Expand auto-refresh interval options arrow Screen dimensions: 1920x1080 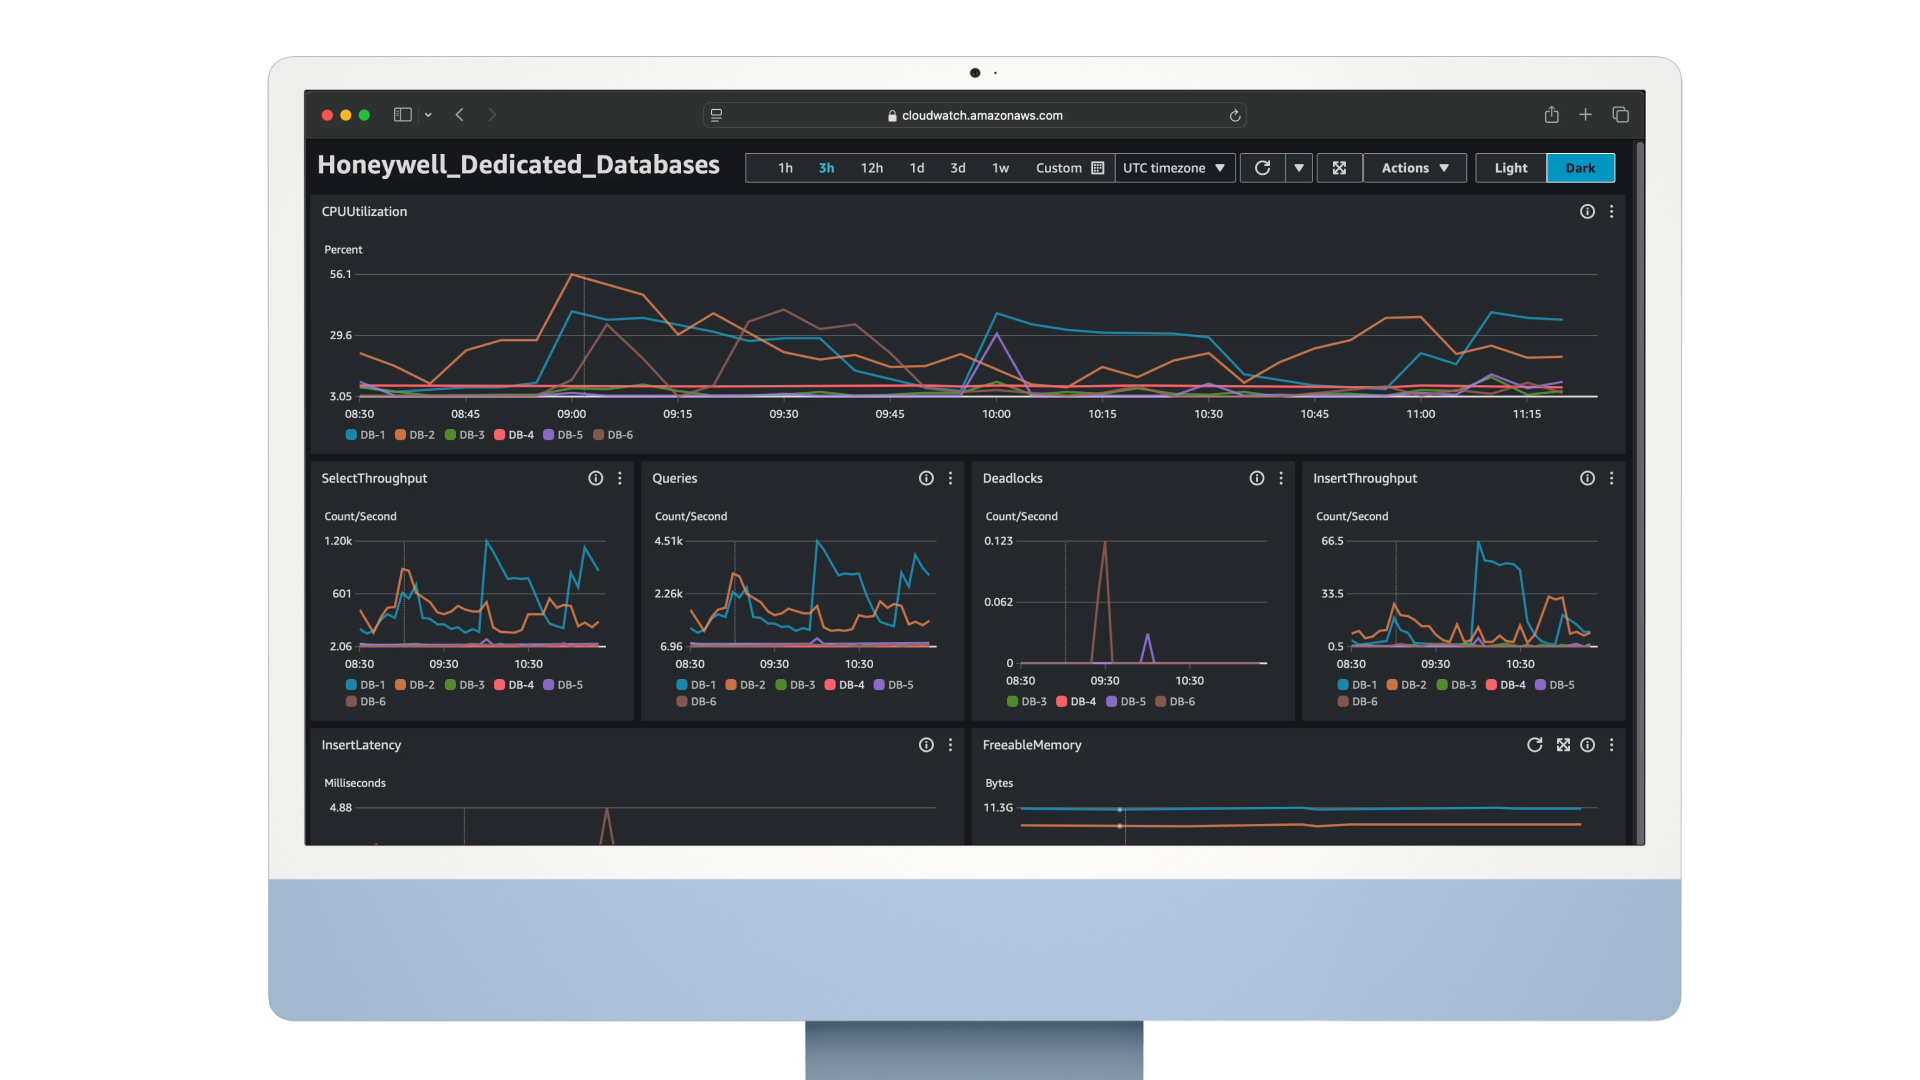click(x=1298, y=168)
